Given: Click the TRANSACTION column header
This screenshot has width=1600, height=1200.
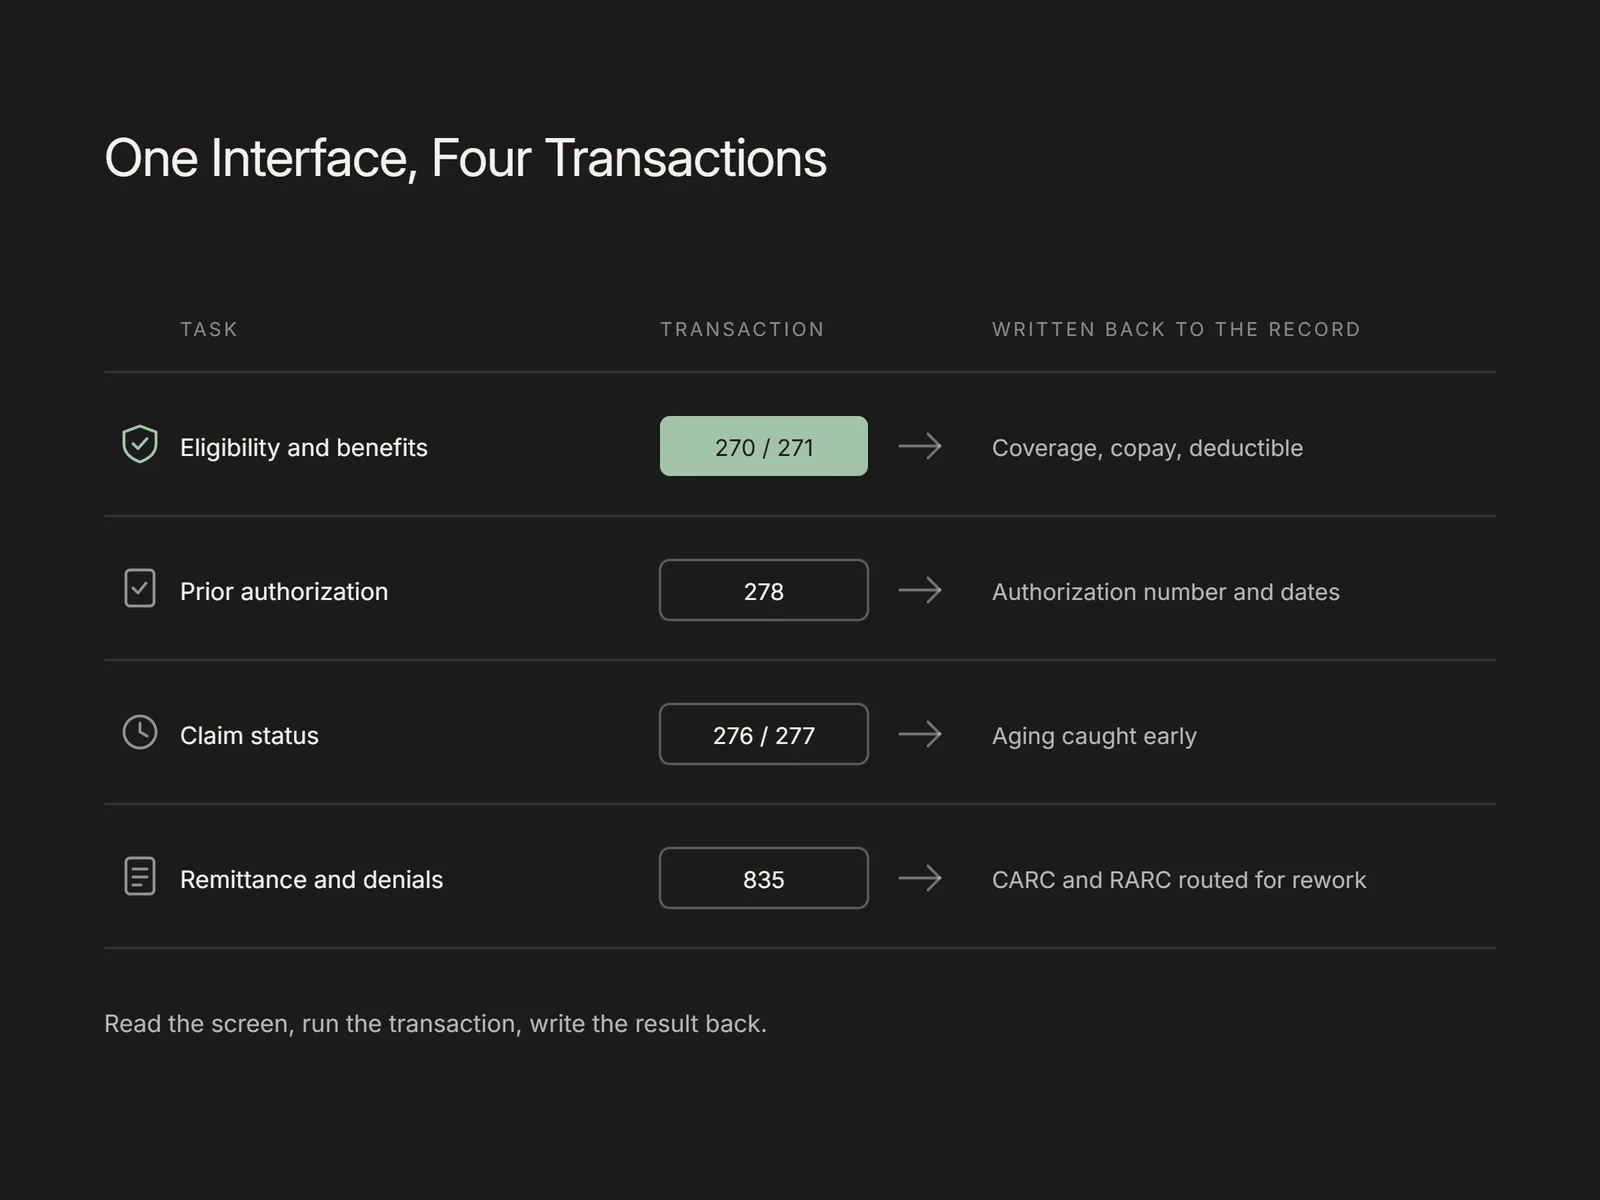Looking at the screenshot, I should coord(742,329).
